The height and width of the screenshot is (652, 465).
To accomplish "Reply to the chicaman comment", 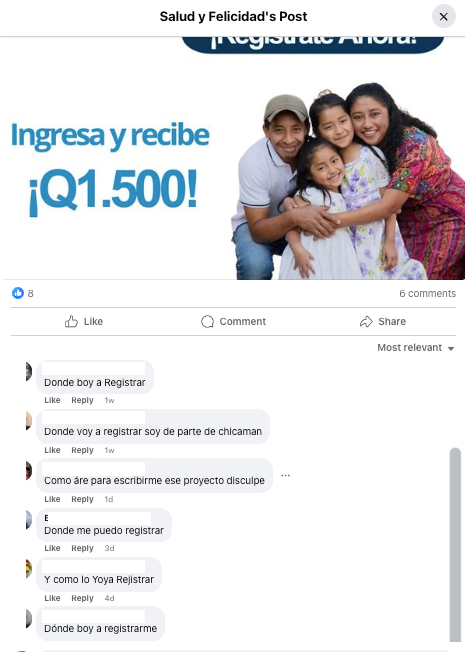I will point(82,450).
